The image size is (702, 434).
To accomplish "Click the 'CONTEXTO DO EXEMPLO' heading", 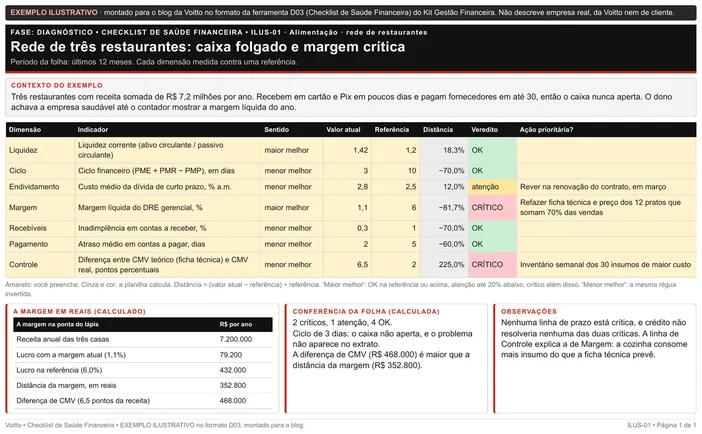I will (x=57, y=85).
